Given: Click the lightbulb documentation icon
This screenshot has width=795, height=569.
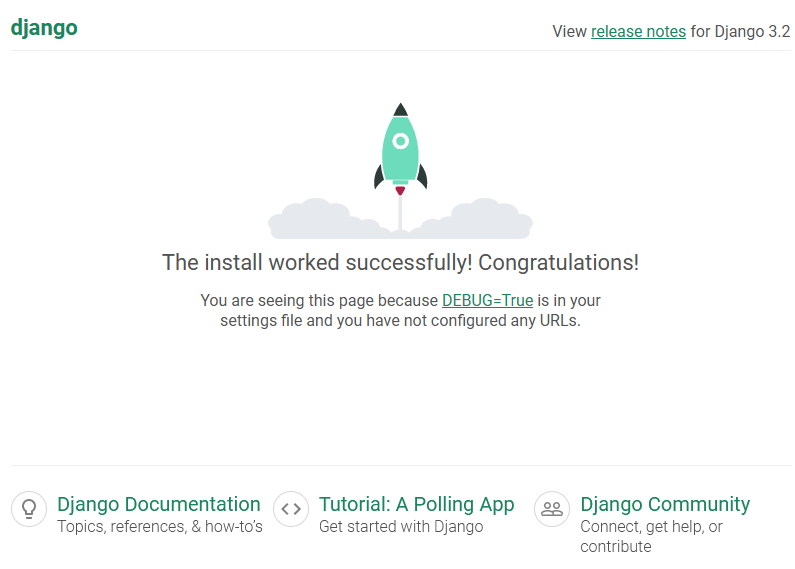Looking at the screenshot, I should tap(29, 509).
